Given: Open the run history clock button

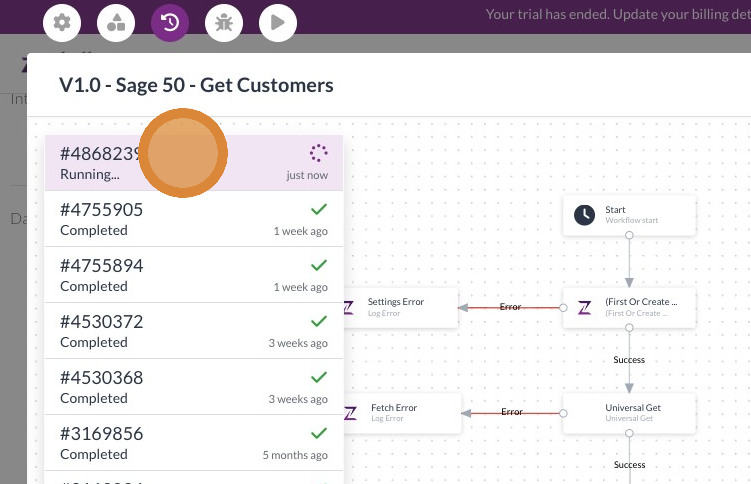Looking at the screenshot, I should pyautogui.click(x=170, y=23).
